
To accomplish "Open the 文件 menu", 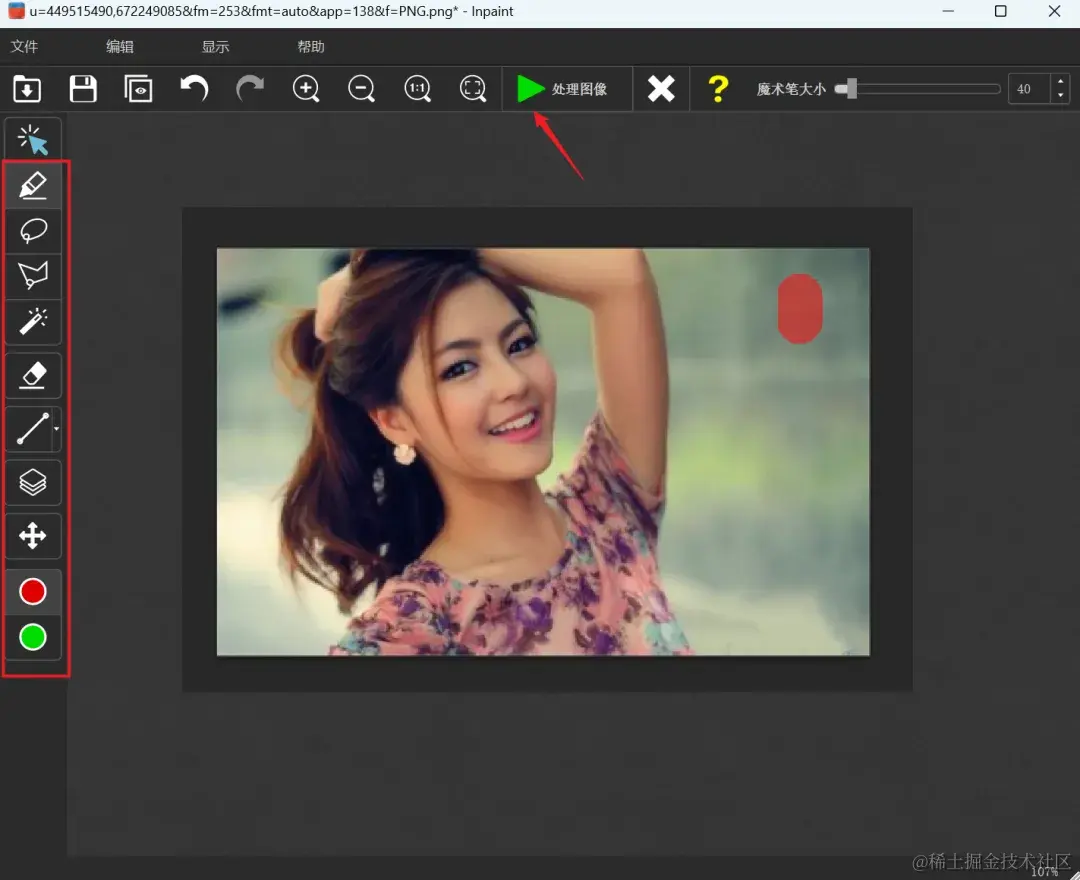I will 24,47.
